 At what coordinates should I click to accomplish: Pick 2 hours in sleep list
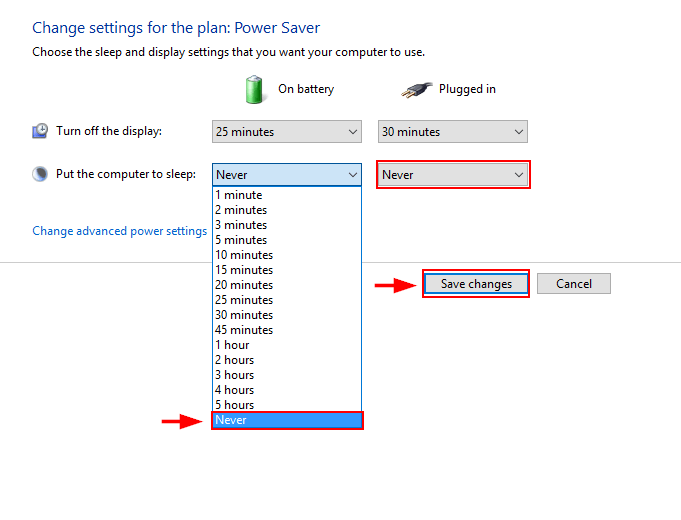click(x=287, y=360)
